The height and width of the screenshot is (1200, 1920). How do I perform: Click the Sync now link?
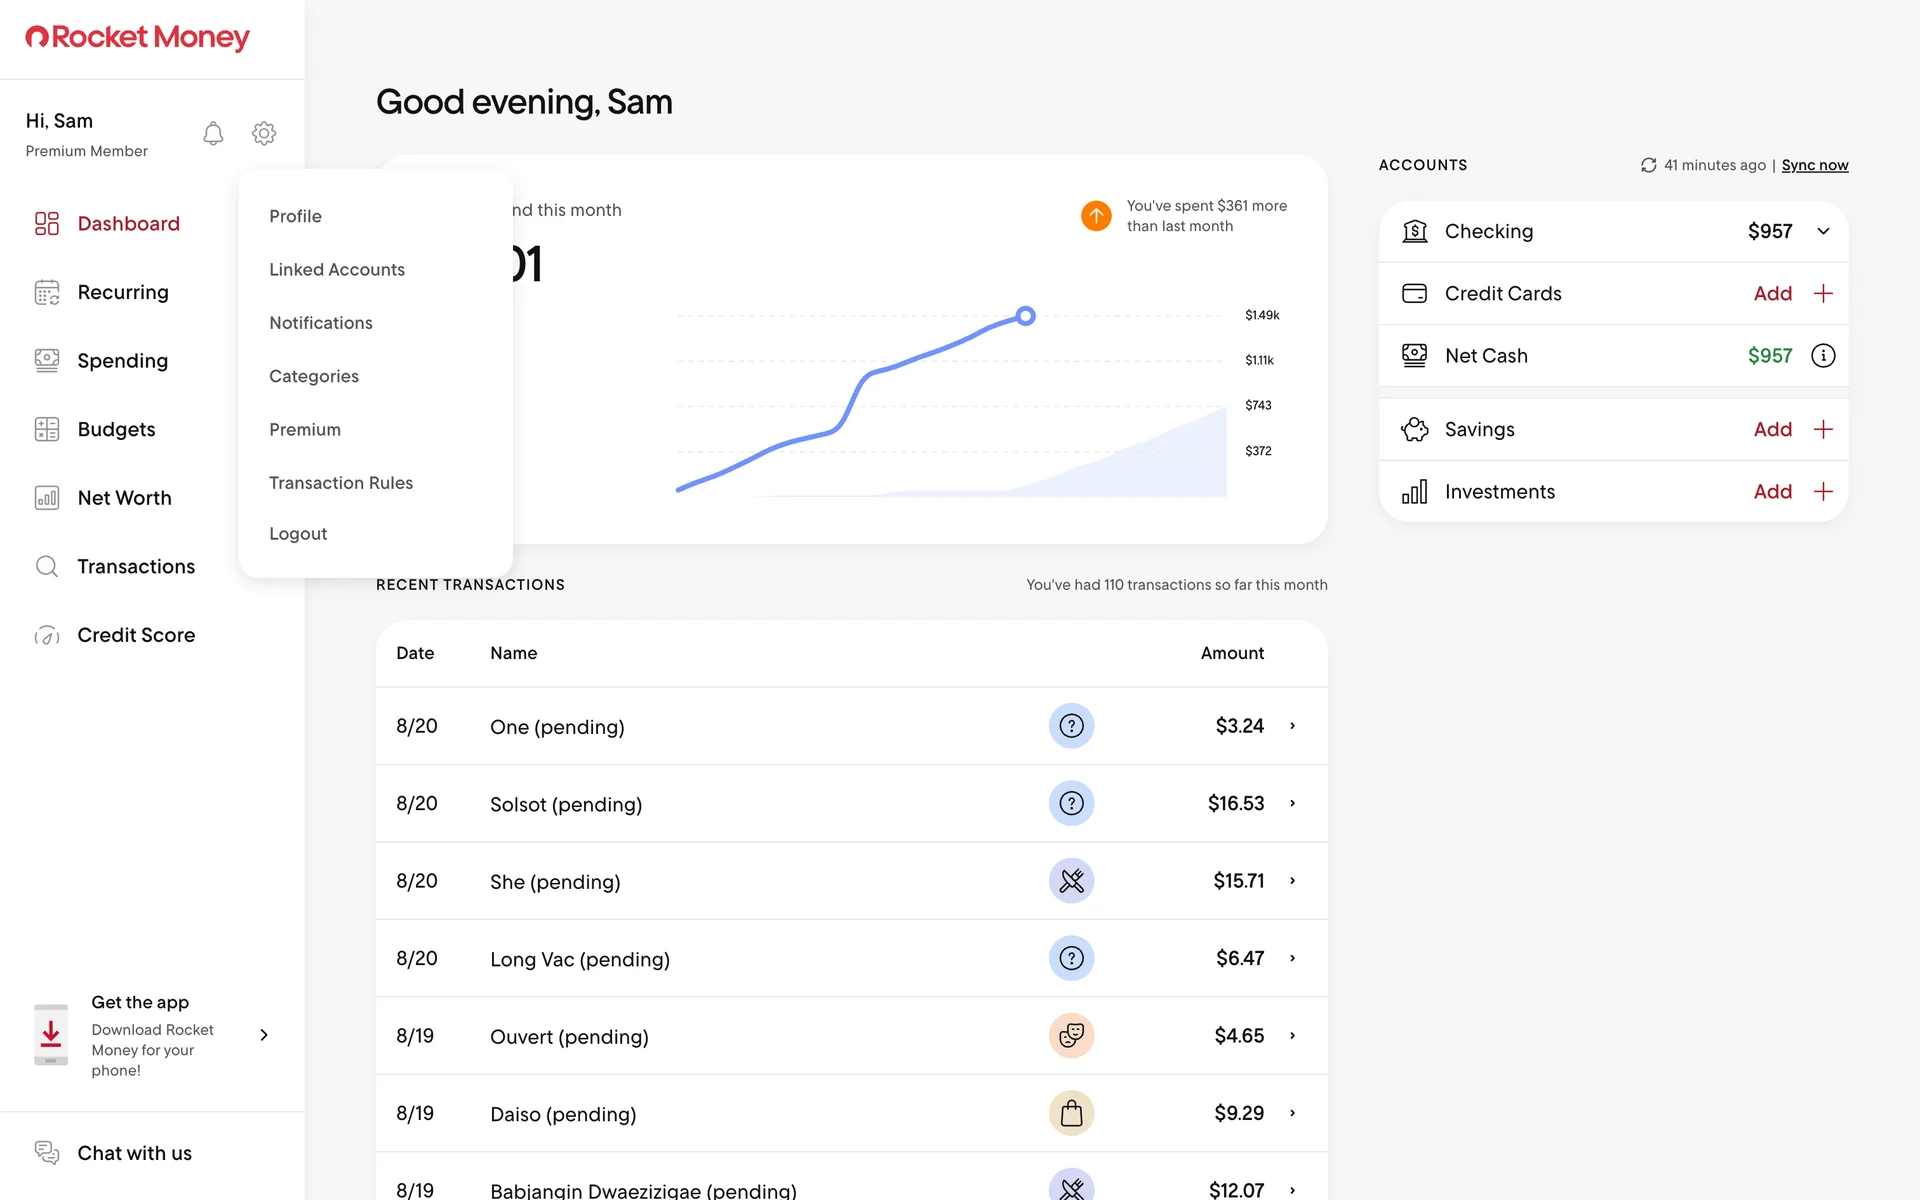(1814, 165)
